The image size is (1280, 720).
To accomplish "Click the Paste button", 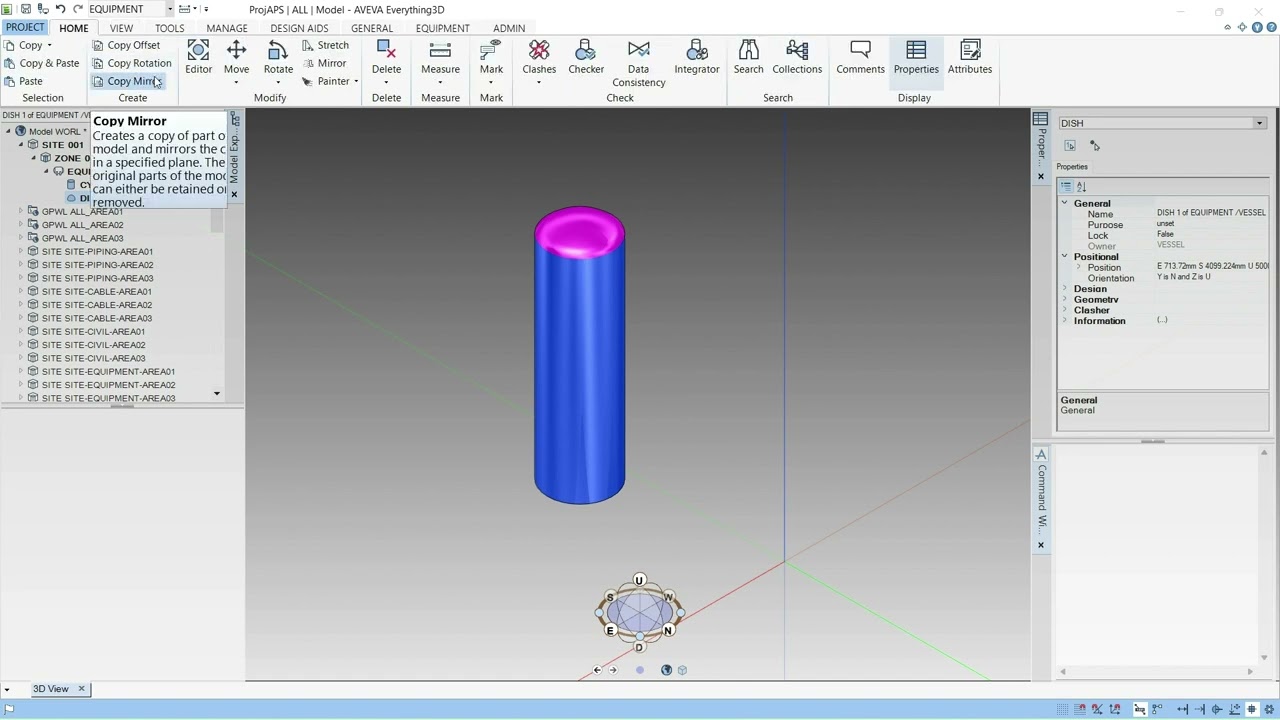I will [x=23, y=81].
